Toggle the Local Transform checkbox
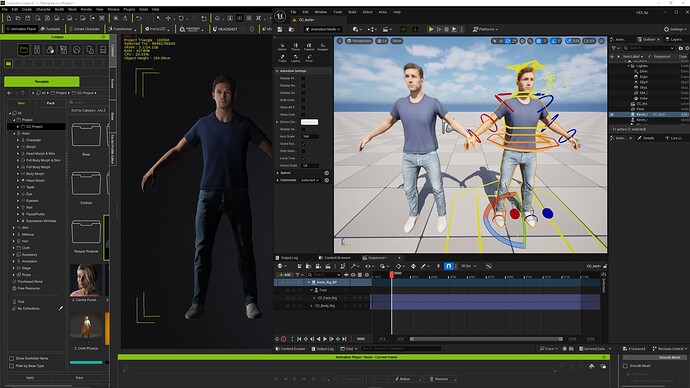Viewport: 690px width, 388px height. (x=303, y=158)
